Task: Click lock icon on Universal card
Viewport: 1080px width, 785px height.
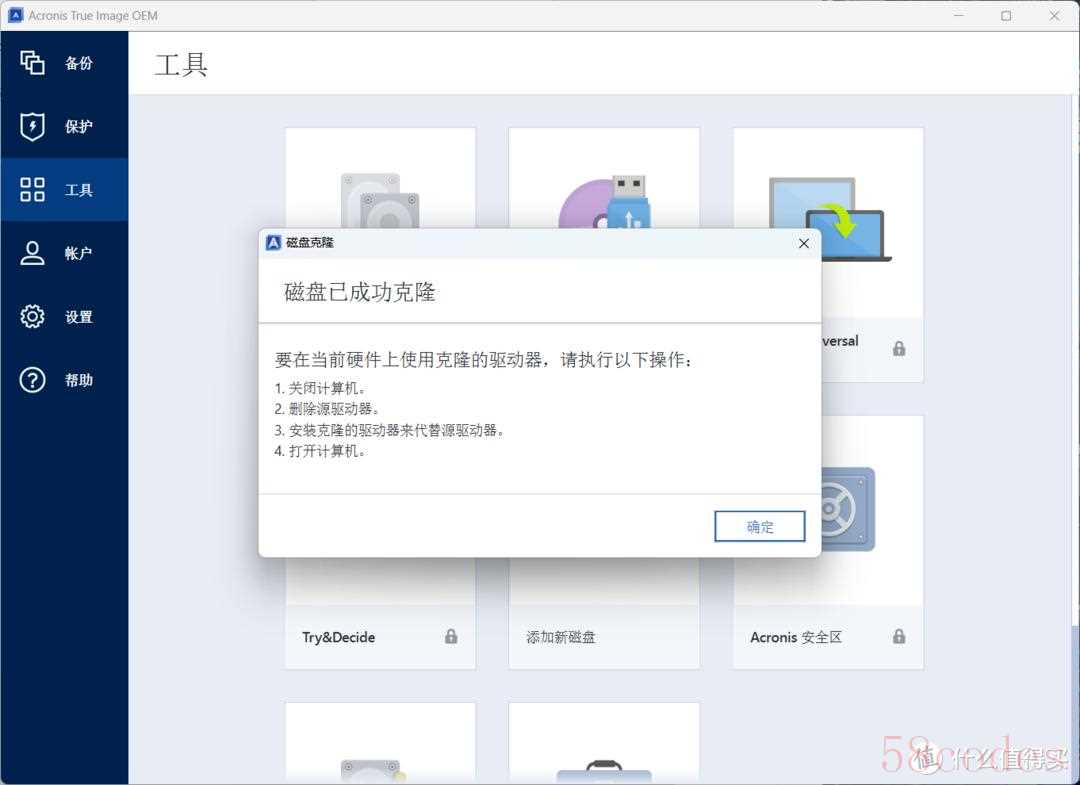Action: [x=899, y=348]
